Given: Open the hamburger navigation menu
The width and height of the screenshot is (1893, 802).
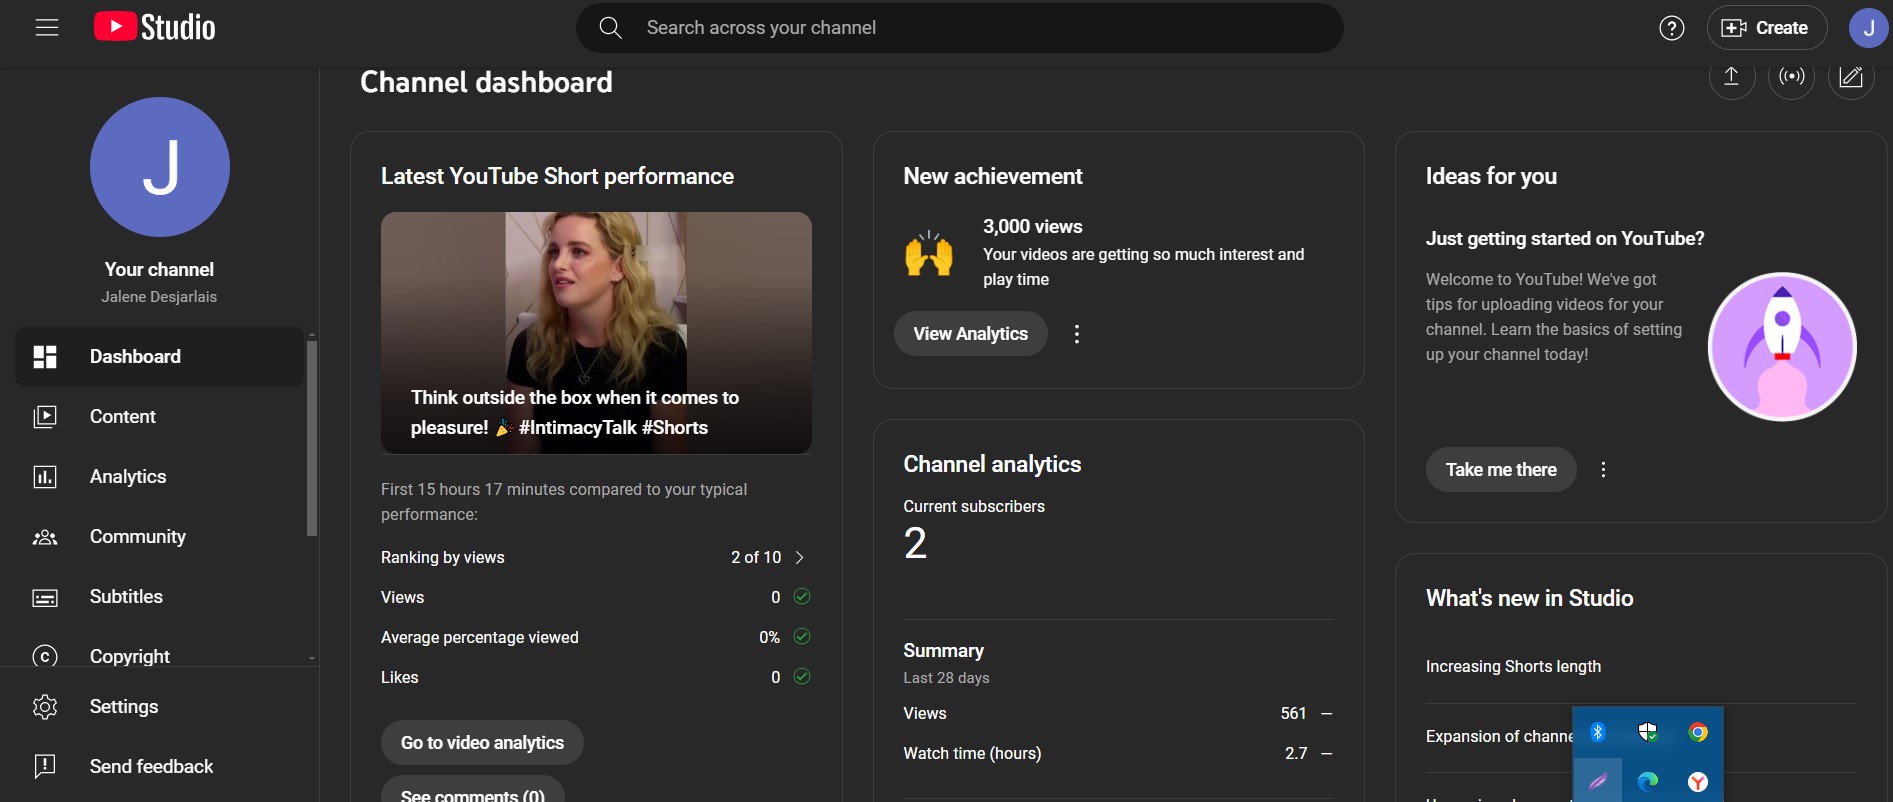Looking at the screenshot, I should click(x=46, y=28).
